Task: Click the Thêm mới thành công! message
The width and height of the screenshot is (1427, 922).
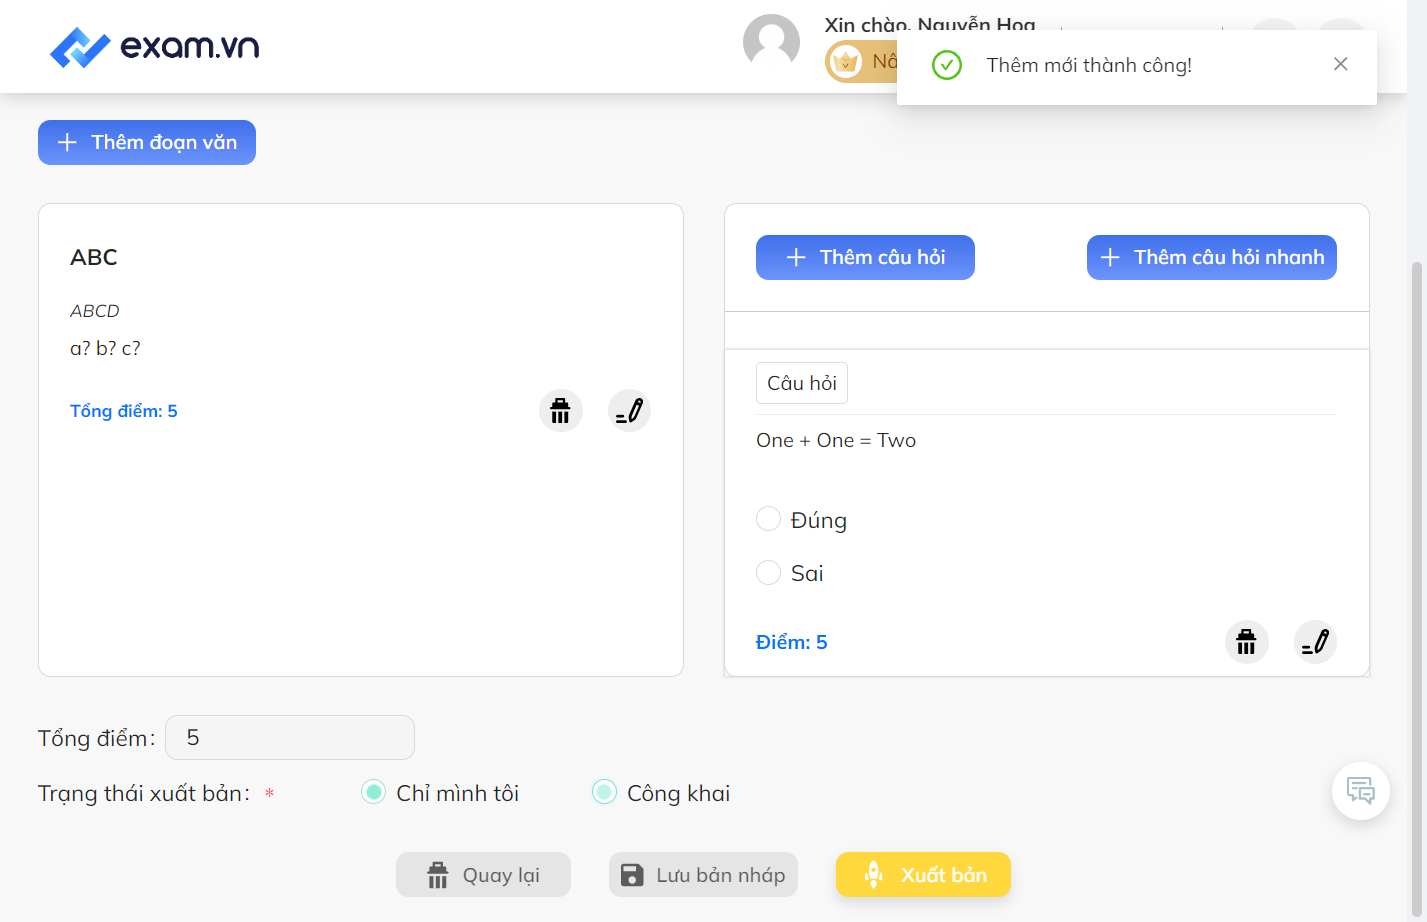Action: 1089,65
